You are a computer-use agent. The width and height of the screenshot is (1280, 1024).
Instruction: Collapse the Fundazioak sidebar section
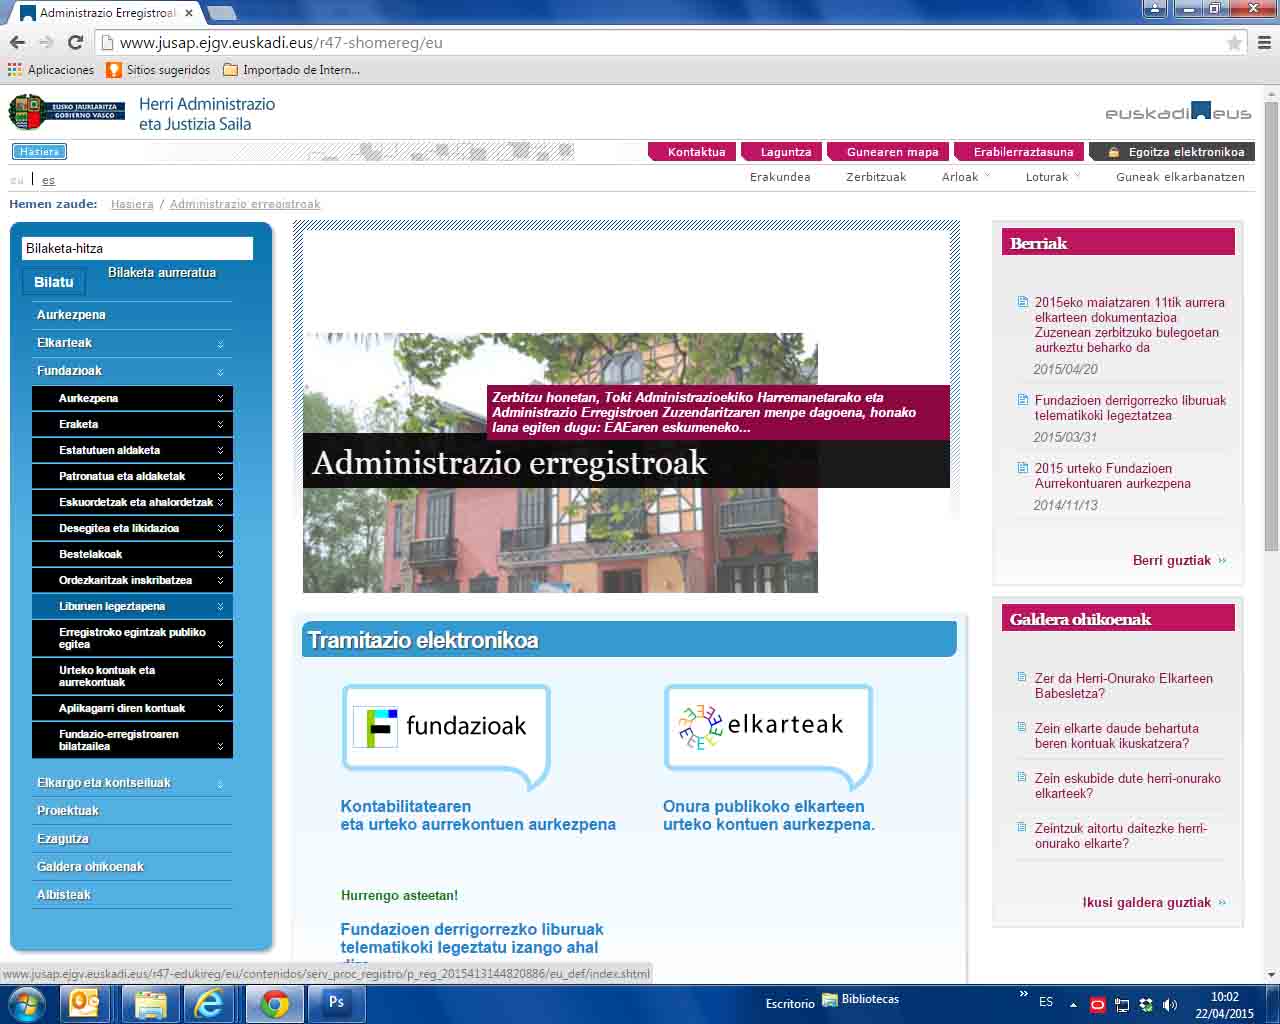click(x=131, y=371)
